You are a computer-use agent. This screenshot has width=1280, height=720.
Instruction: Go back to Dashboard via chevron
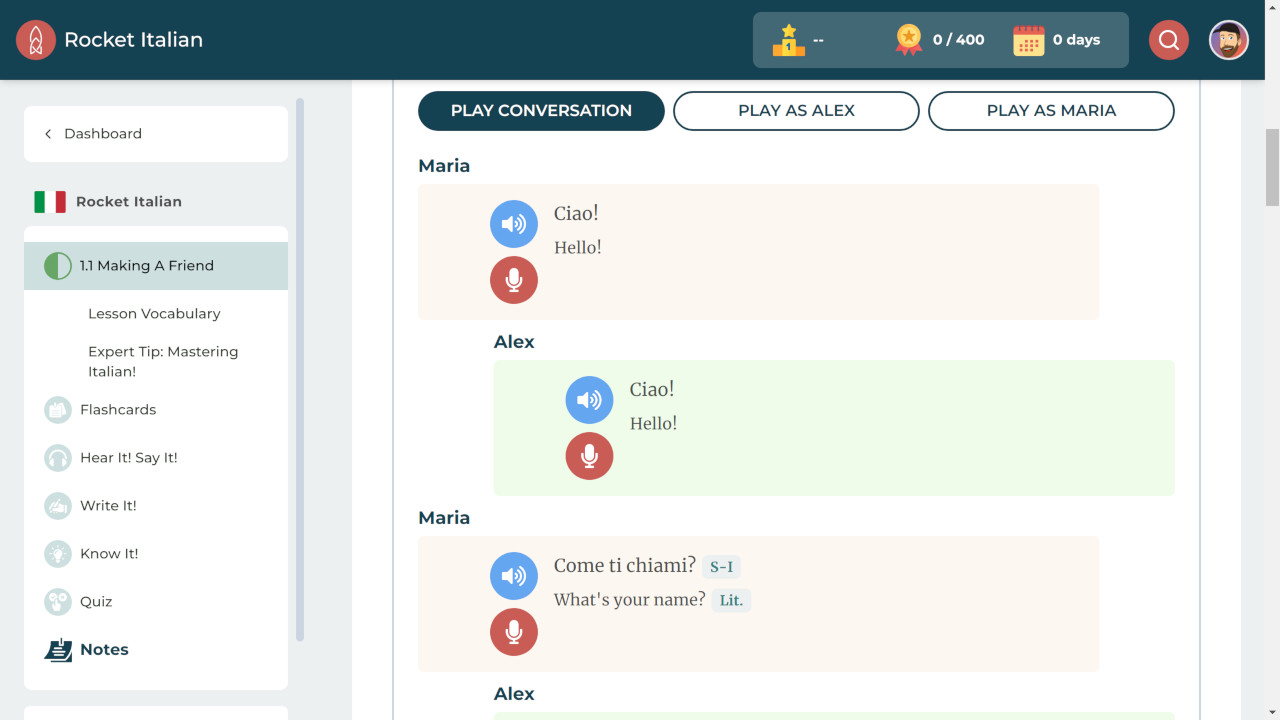tap(48, 134)
